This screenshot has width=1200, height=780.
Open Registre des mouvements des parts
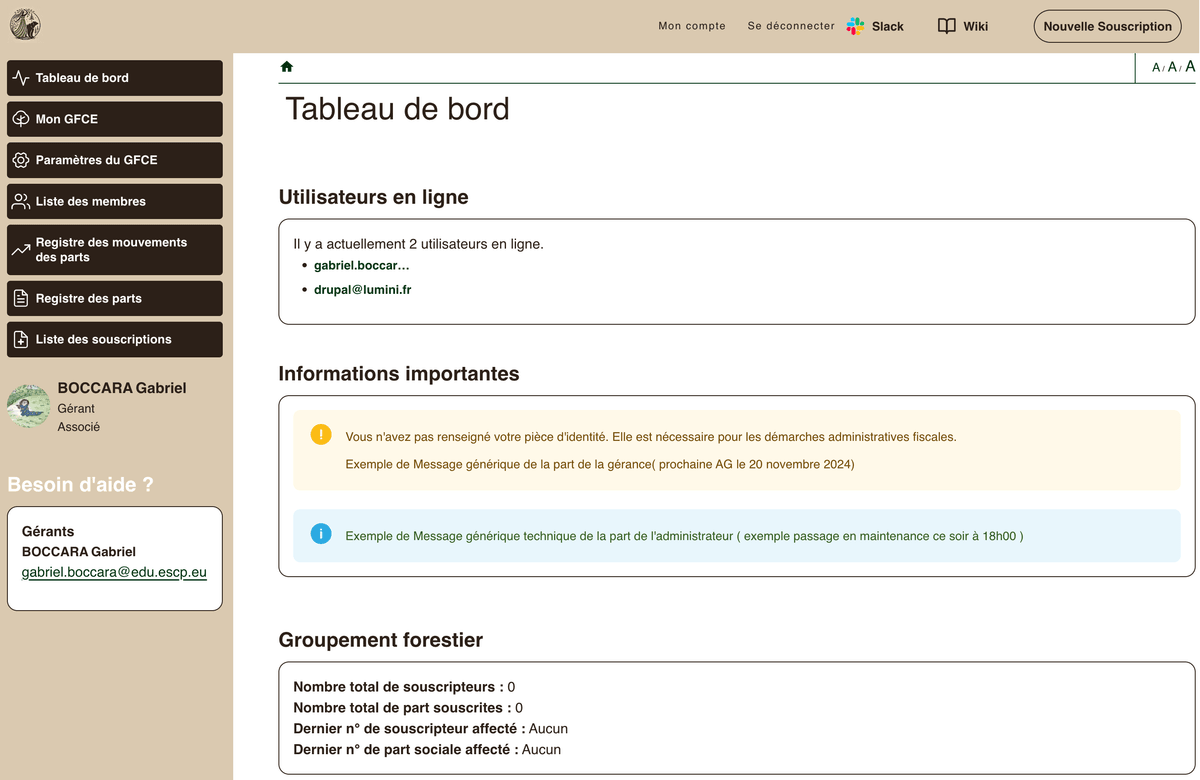[x=114, y=250]
